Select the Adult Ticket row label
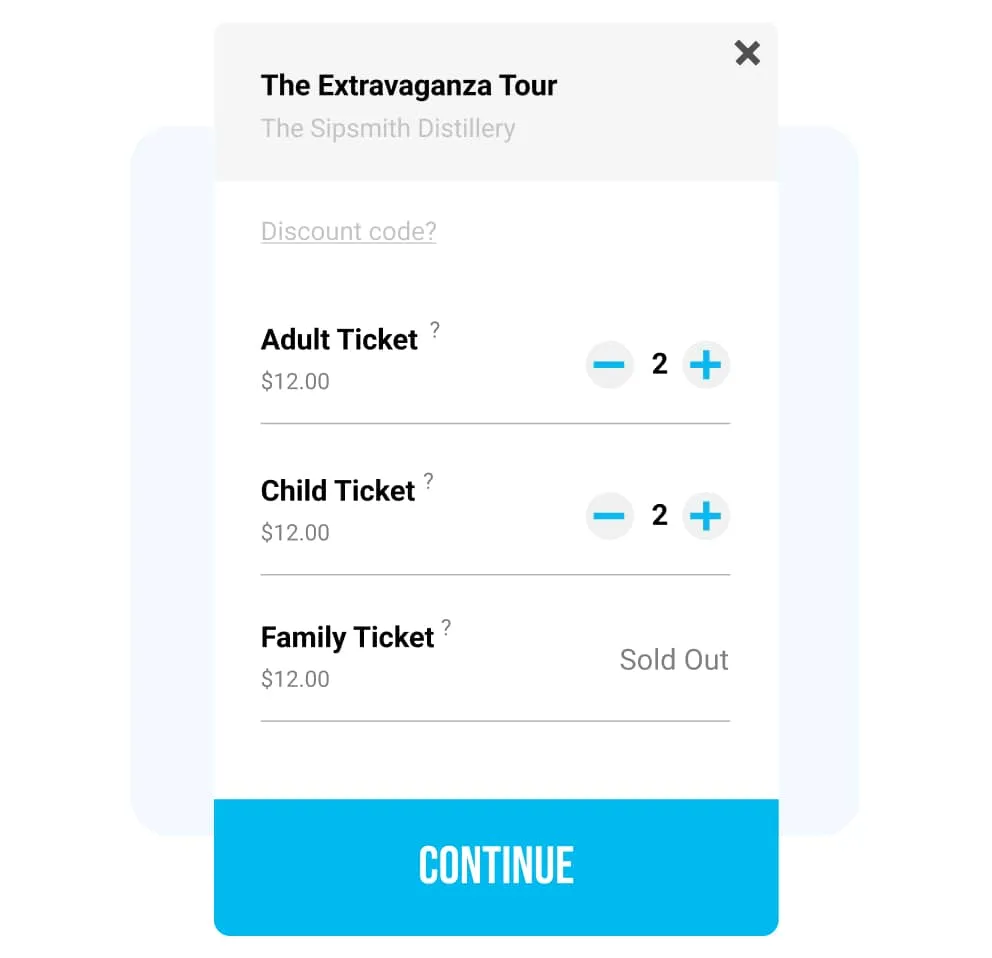Viewport: 992px width, 958px height. (x=339, y=340)
